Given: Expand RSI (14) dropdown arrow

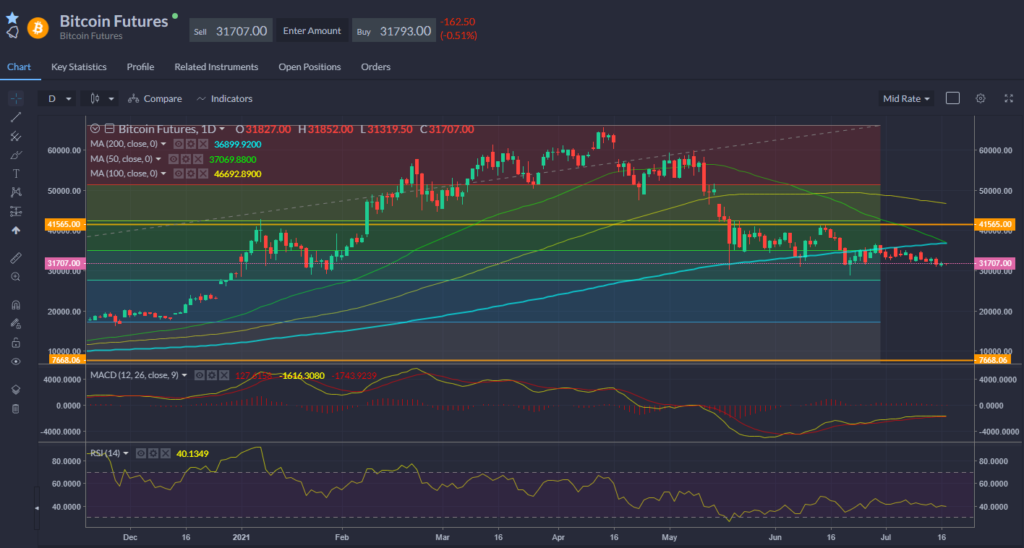Looking at the screenshot, I should (125, 453).
